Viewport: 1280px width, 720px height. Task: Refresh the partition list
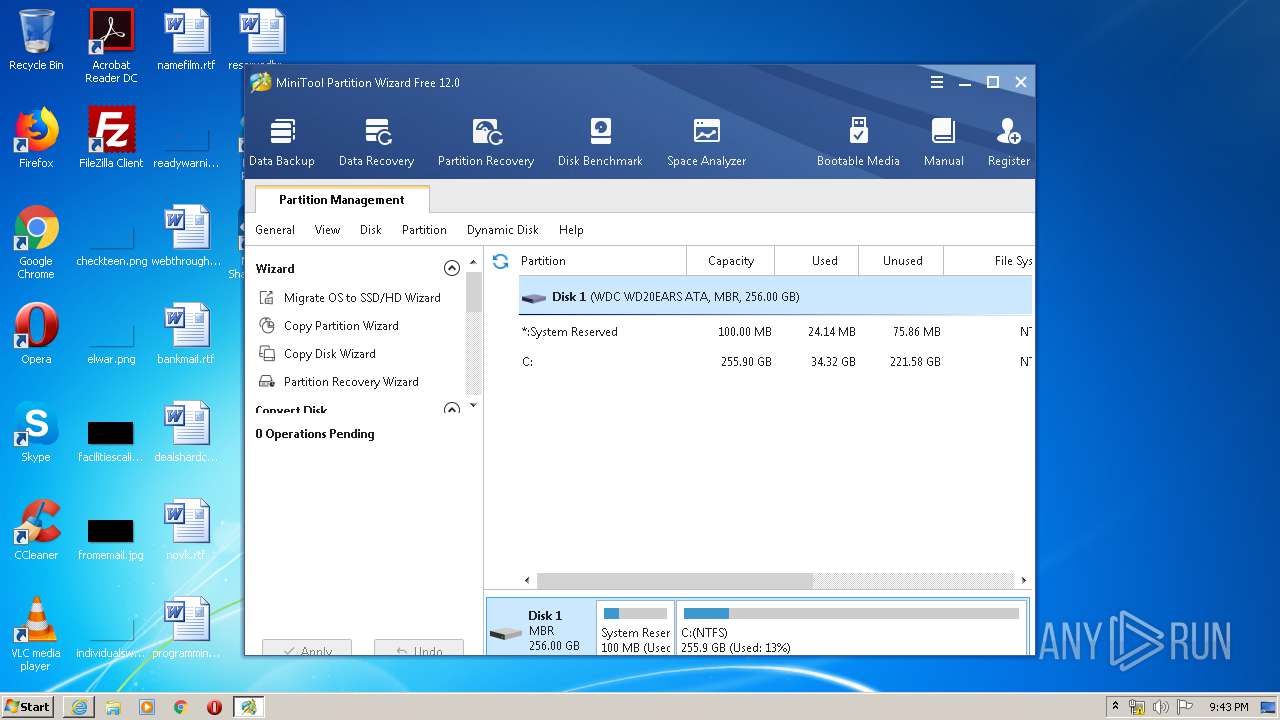point(501,261)
